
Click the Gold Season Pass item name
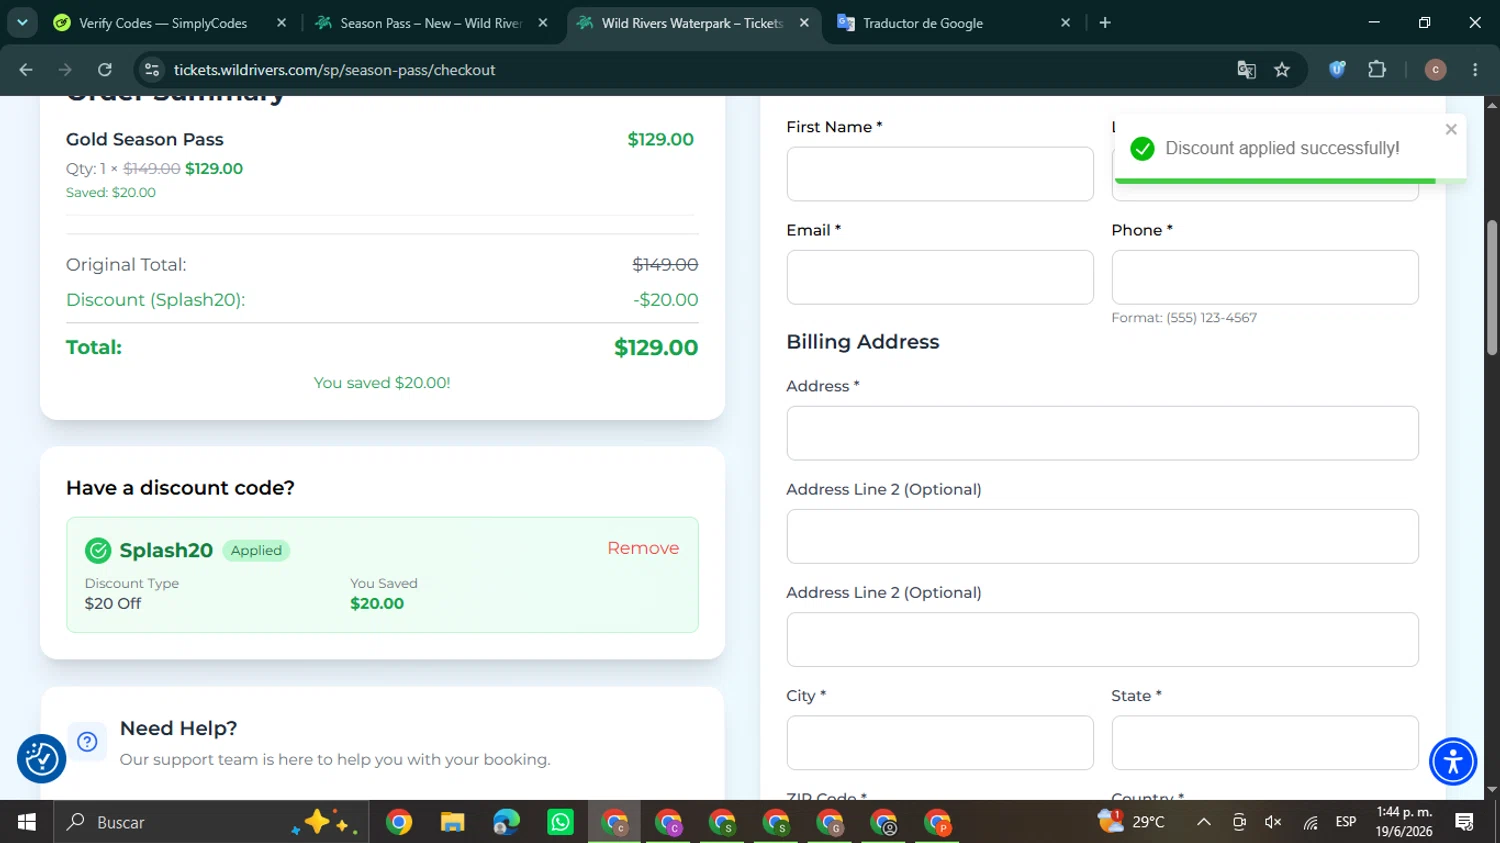(x=145, y=140)
